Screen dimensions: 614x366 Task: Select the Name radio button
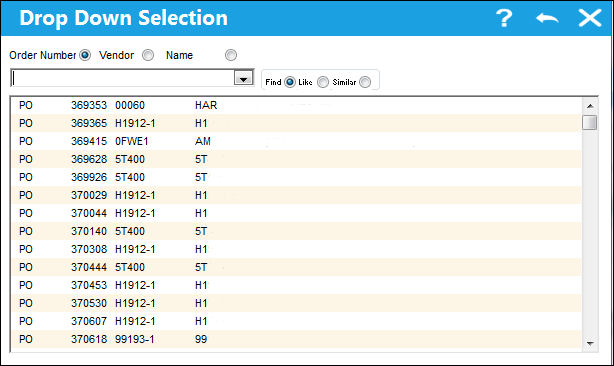(231, 55)
